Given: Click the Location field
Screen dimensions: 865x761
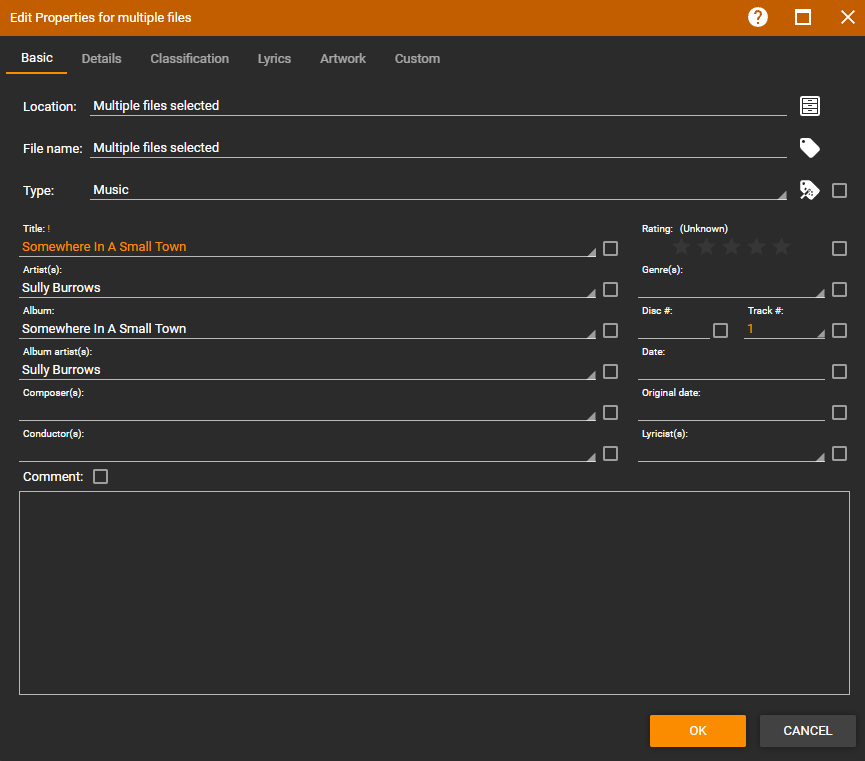Looking at the screenshot, I should pos(438,106).
